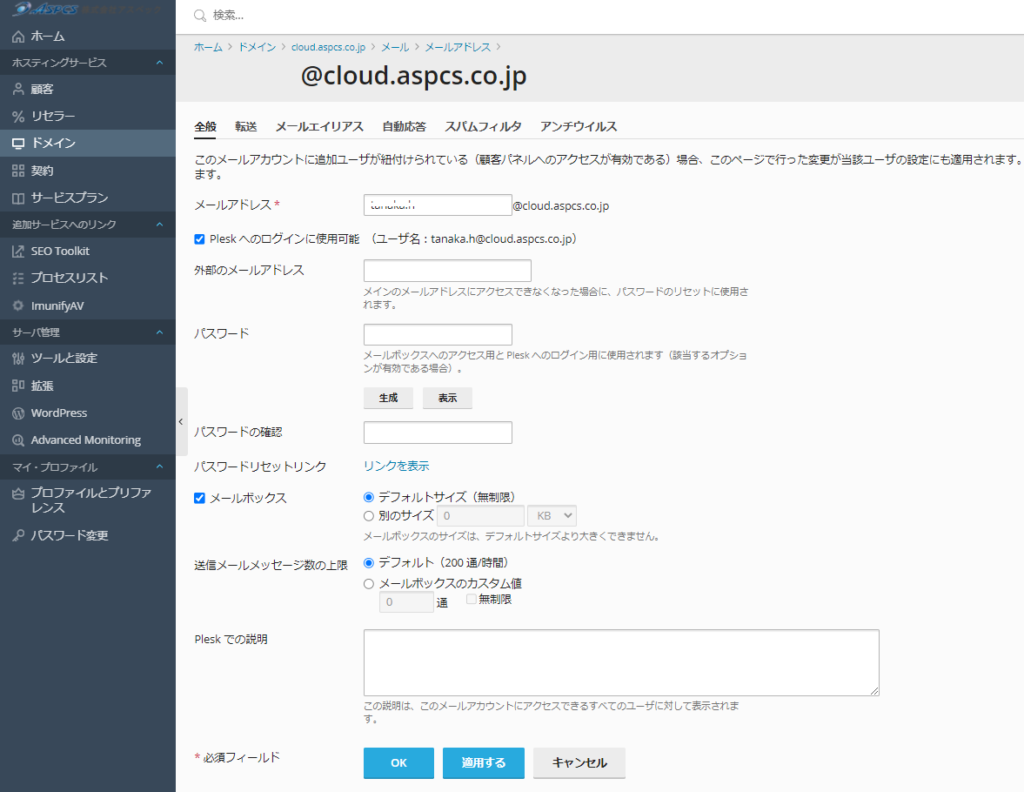The image size is (1024, 792).
Task: Open ImunifyAV gear icon in sidebar
Action: tap(18, 305)
